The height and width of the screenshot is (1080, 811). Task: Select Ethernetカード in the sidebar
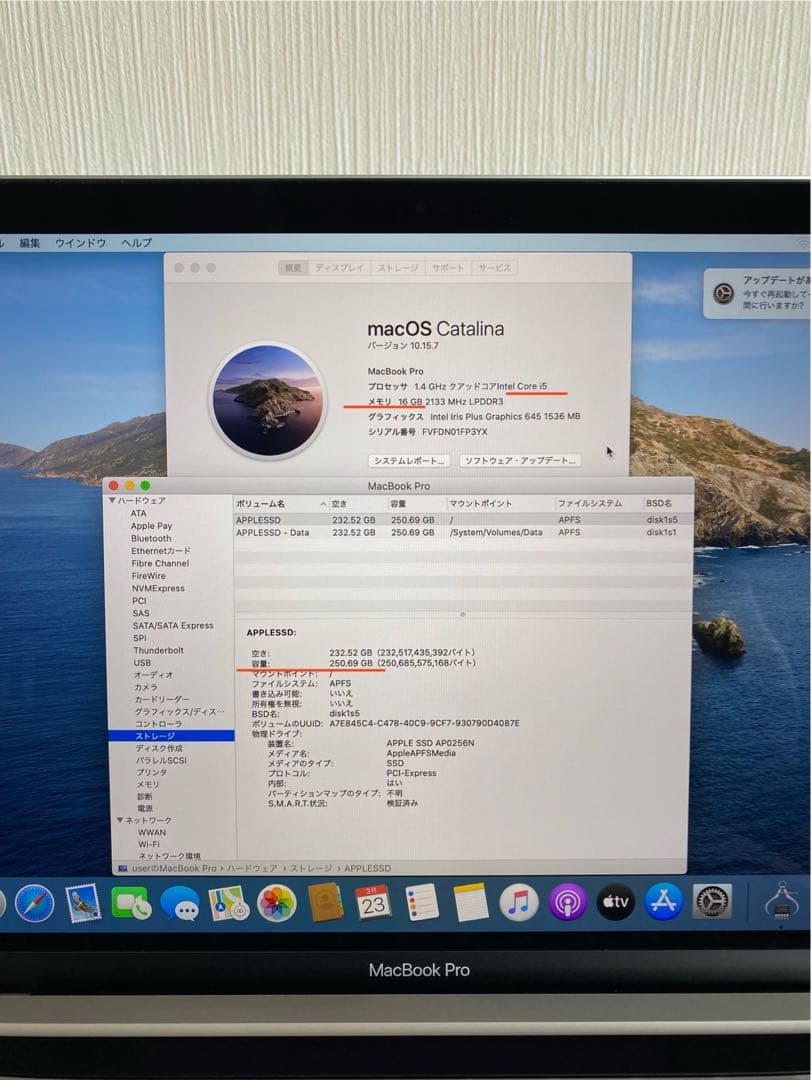[161, 551]
